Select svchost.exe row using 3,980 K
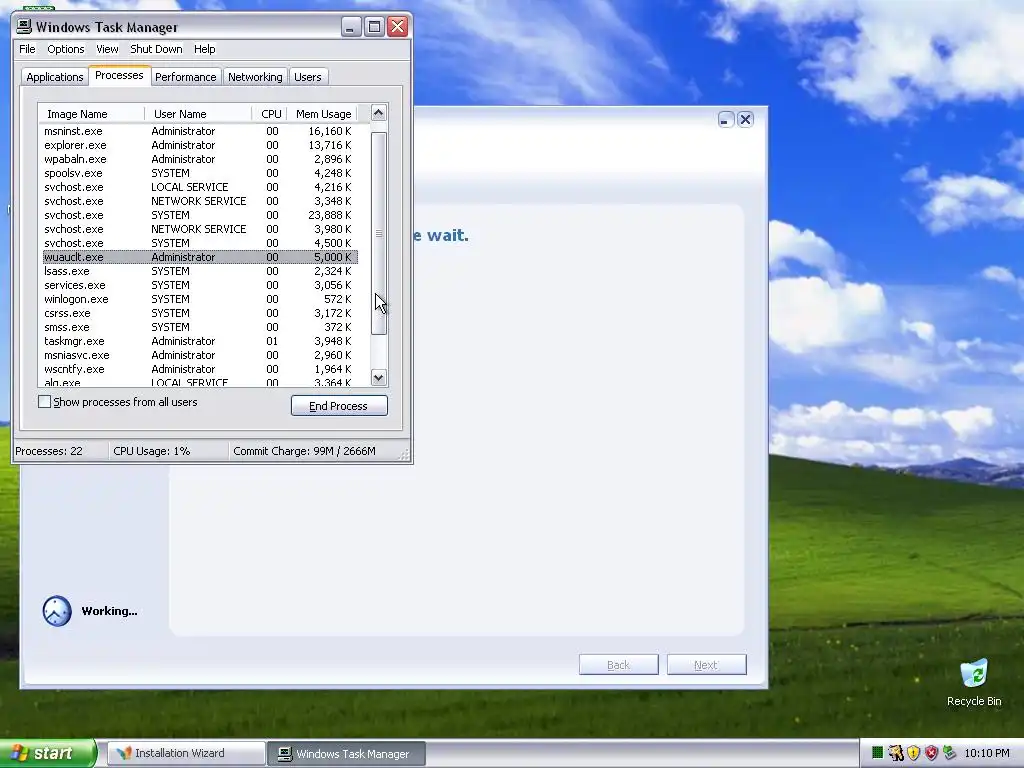 coord(200,229)
